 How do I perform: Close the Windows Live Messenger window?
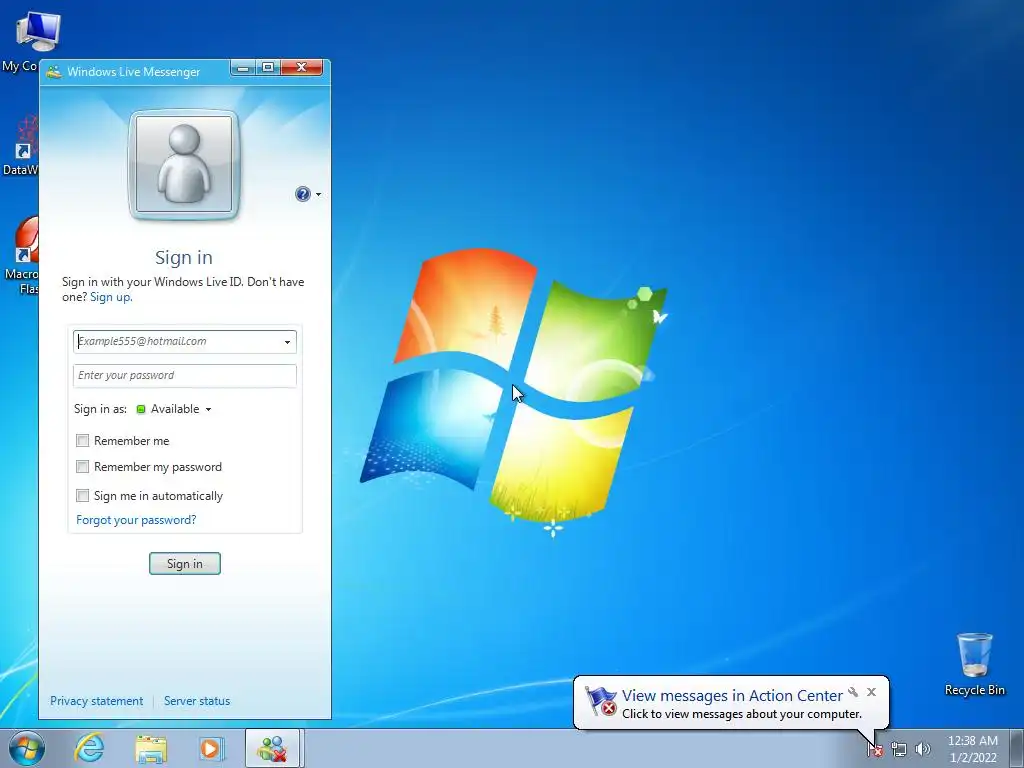point(302,67)
